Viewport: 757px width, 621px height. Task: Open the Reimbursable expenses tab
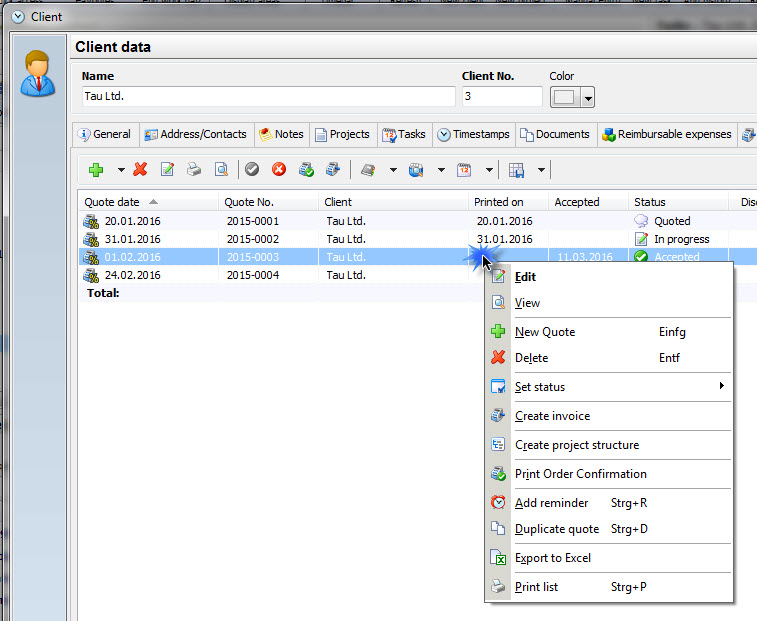click(x=666, y=134)
